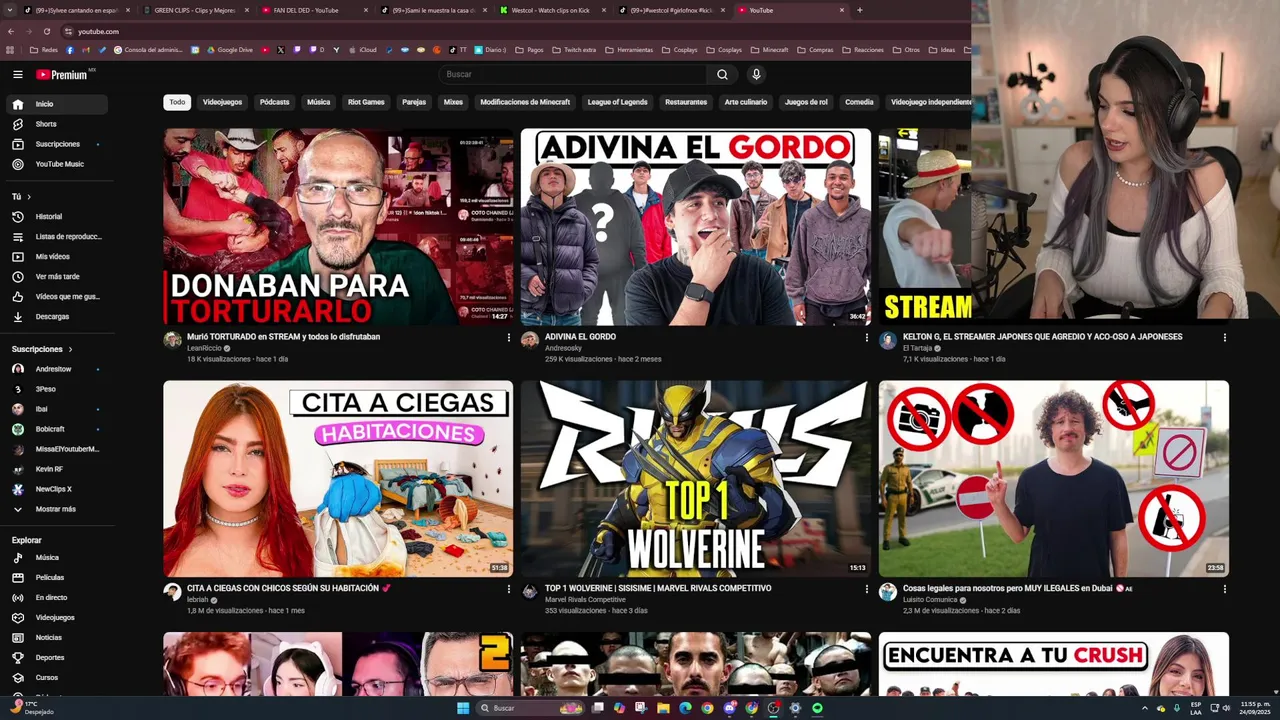
Task: Open the Herramientas bookmarks folder
Action: coord(629,50)
